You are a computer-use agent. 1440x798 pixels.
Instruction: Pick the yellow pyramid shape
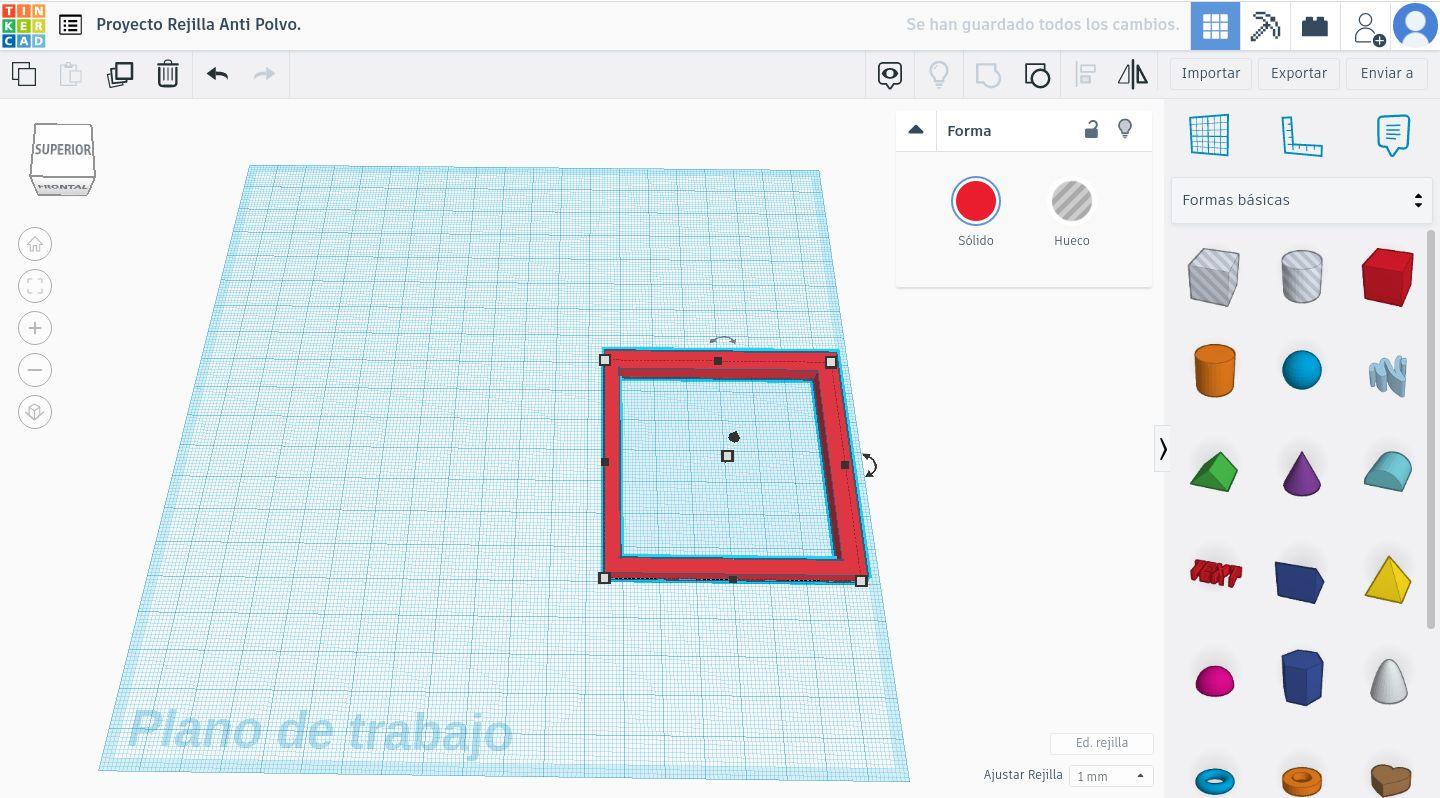1388,579
